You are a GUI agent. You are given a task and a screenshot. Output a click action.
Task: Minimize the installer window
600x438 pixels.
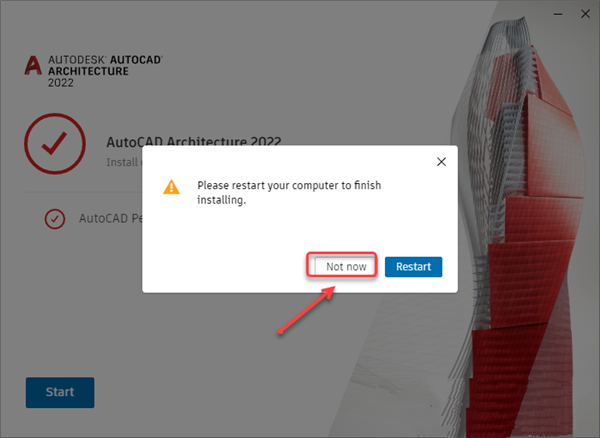(x=558, y=14)
